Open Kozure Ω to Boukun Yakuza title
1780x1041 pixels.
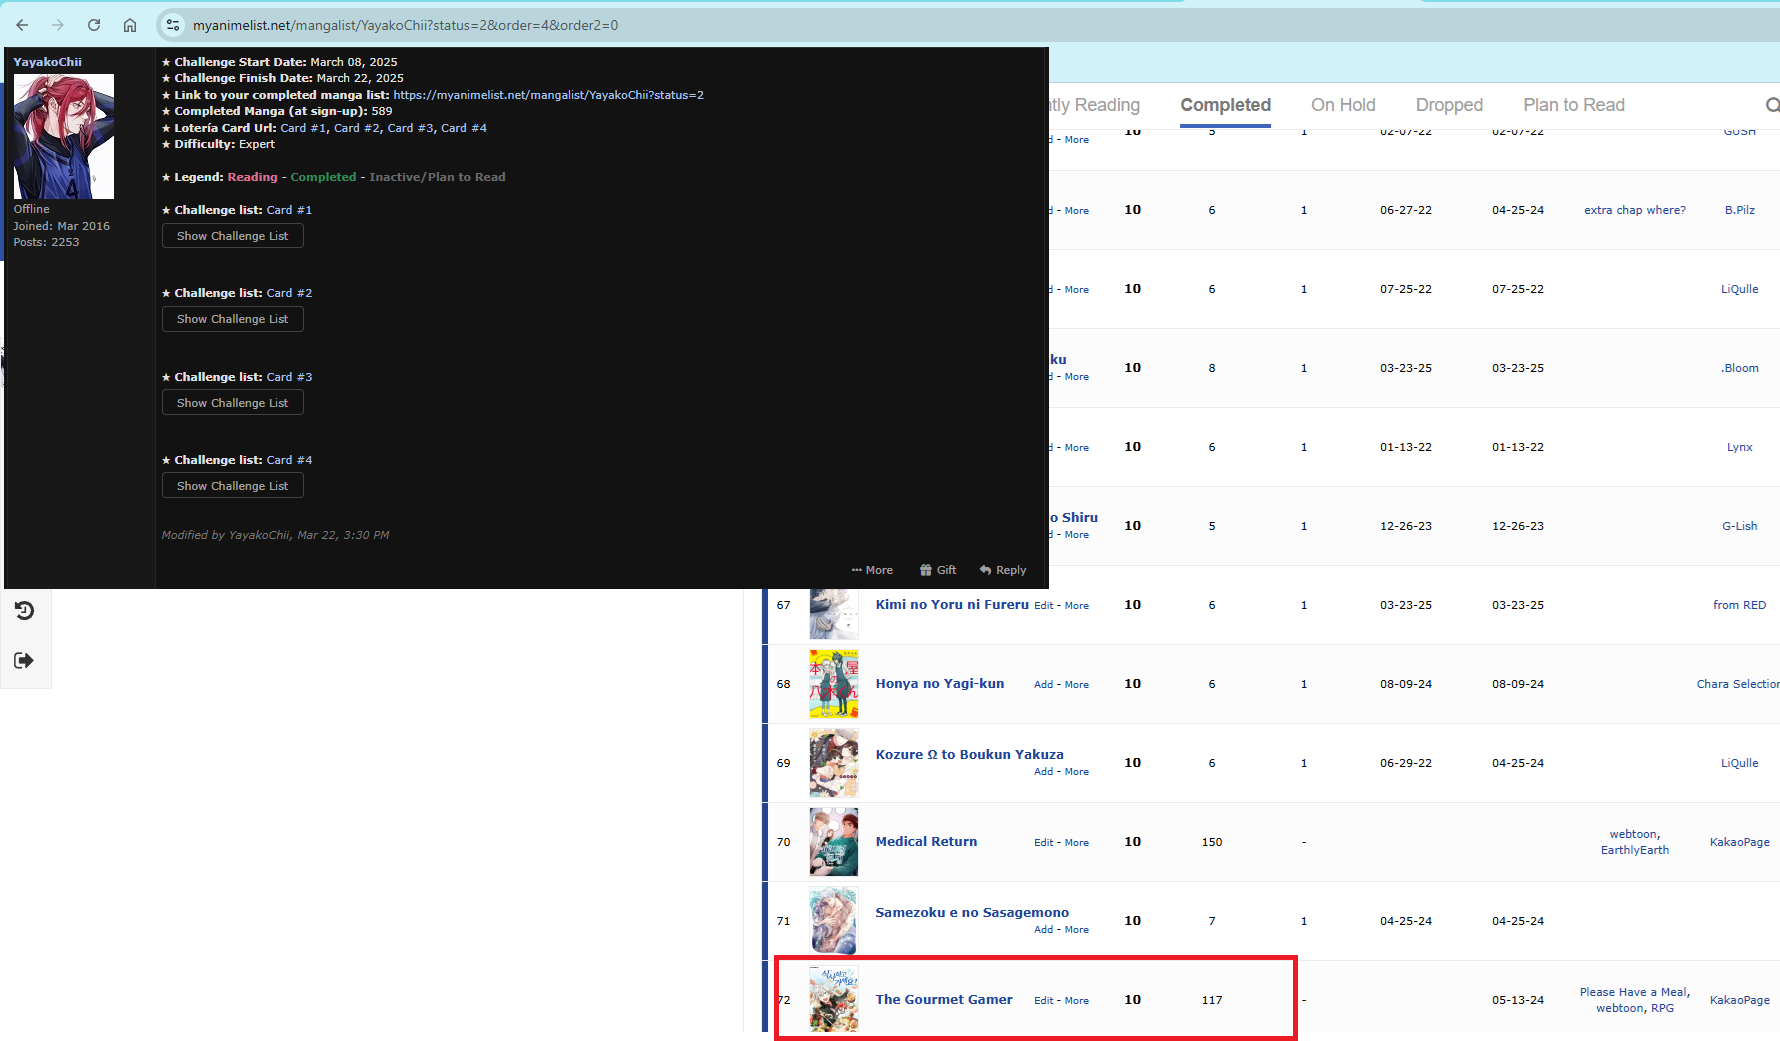pyautogui.click(x=970, y=755)
